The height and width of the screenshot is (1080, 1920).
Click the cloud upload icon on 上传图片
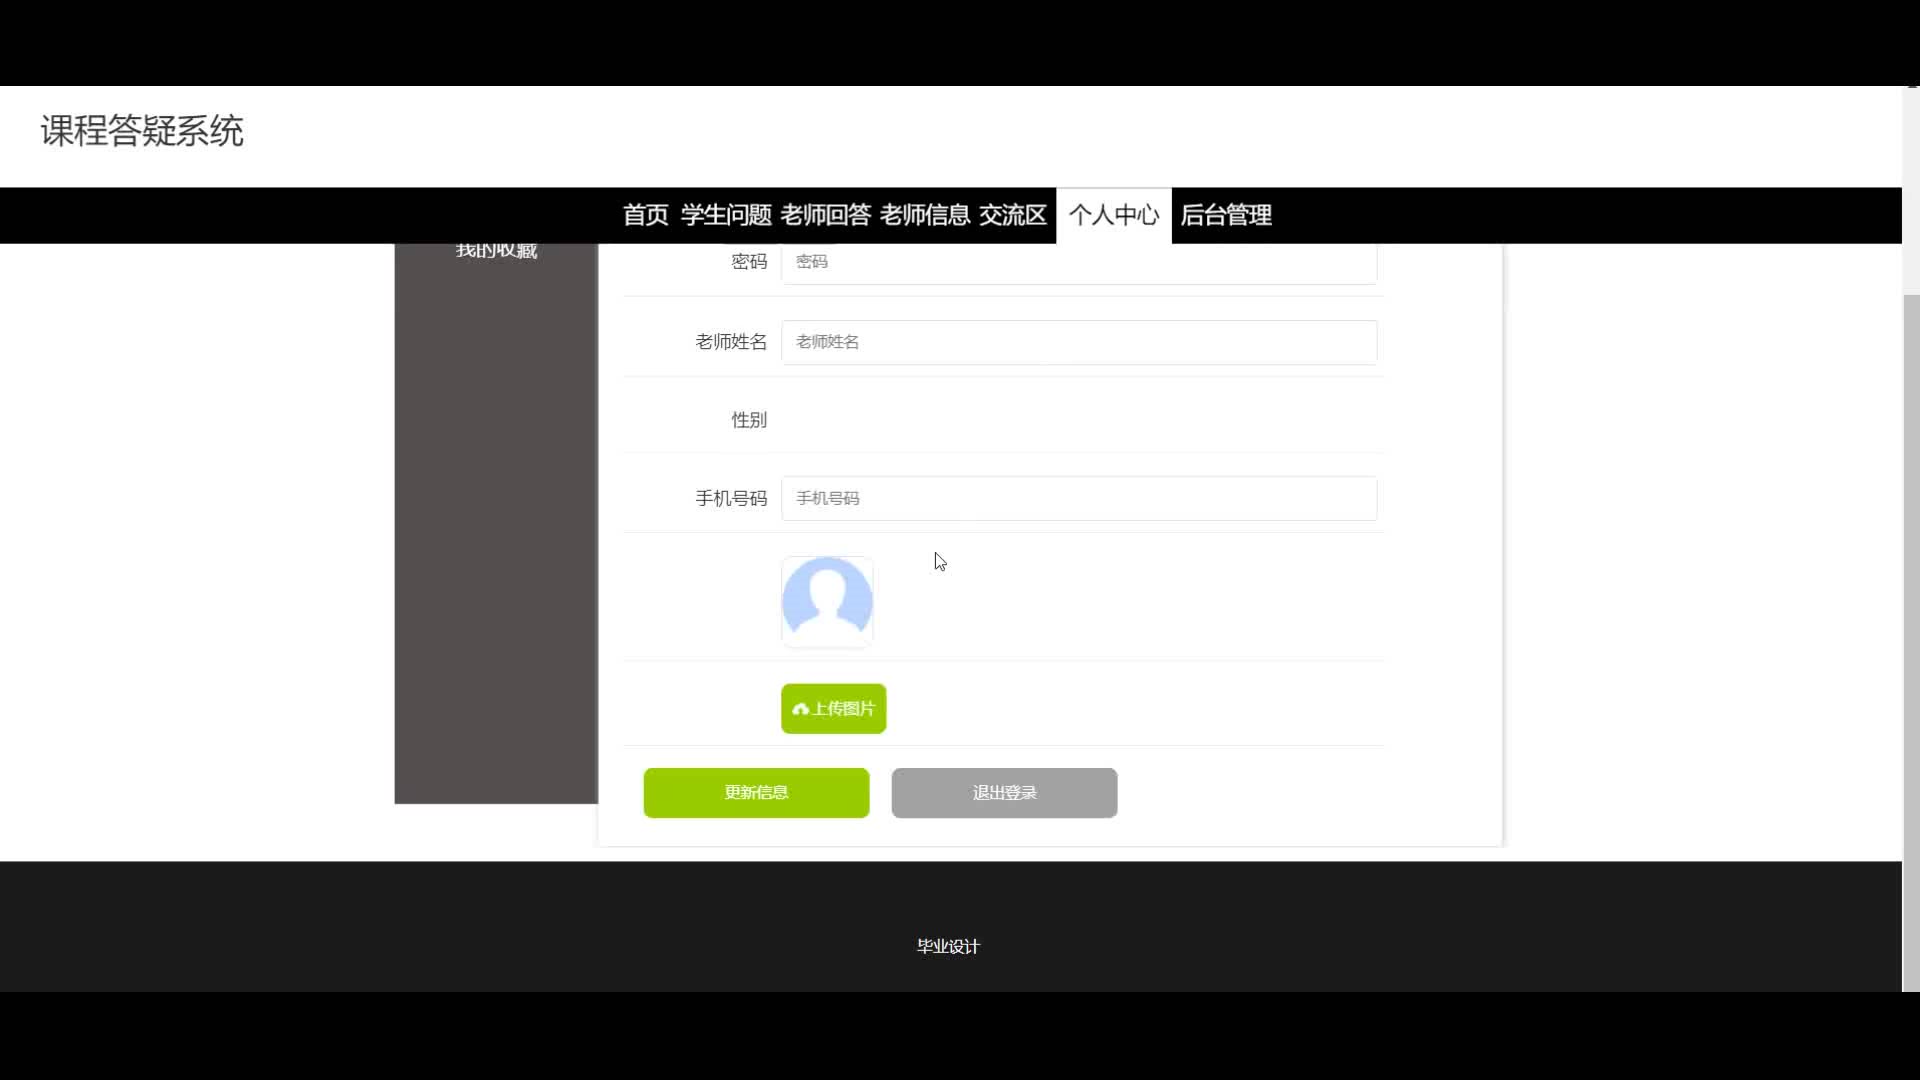coord(800,709)
